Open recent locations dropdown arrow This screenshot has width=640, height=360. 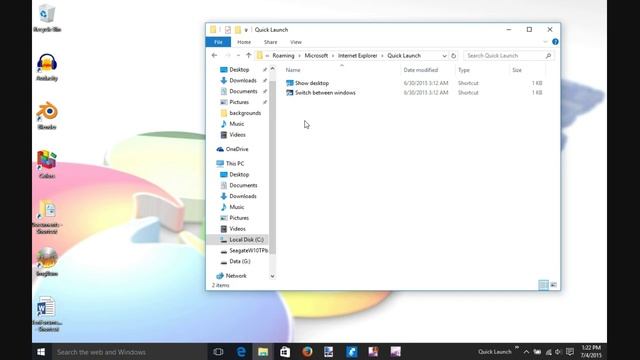pos(238,56)
